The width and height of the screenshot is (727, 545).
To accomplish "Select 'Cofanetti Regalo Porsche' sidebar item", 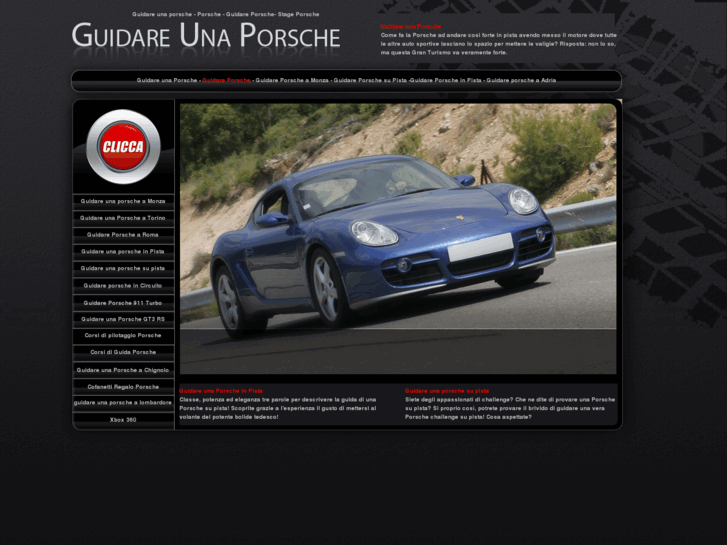I will tap(123, 387).
